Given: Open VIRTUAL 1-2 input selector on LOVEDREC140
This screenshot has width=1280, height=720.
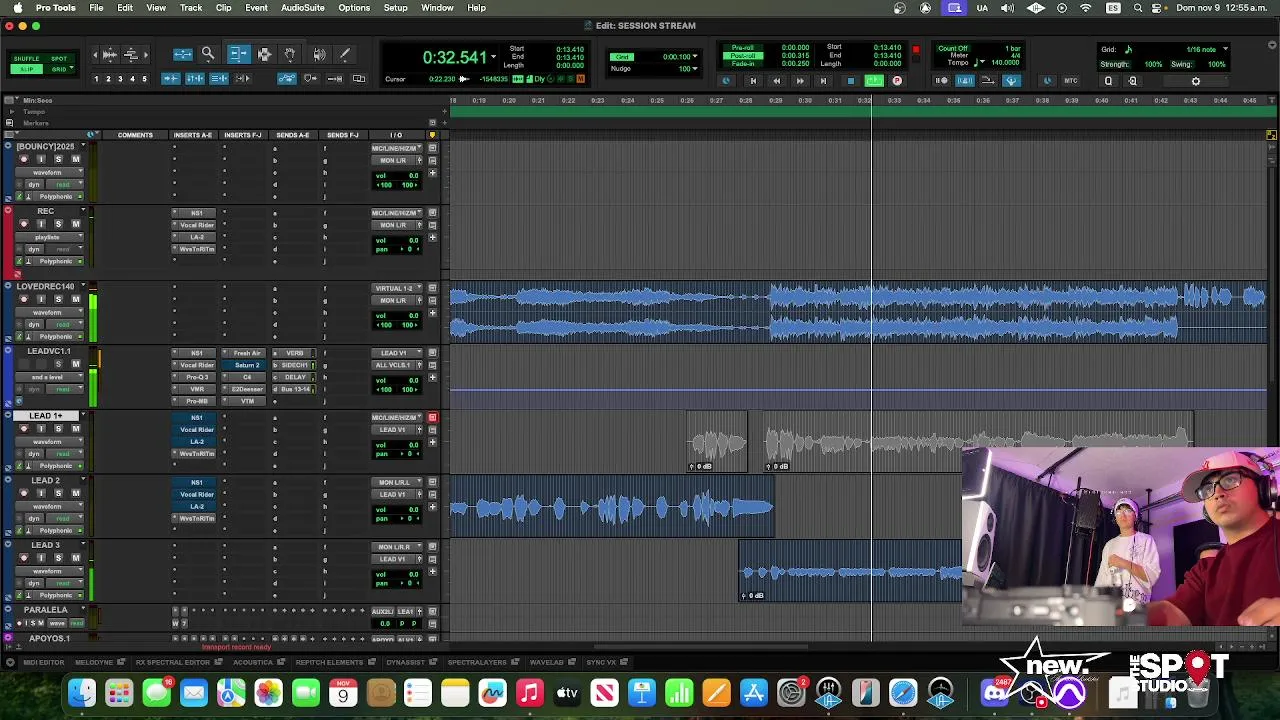Looking at the screenshot, I should 398,288.
